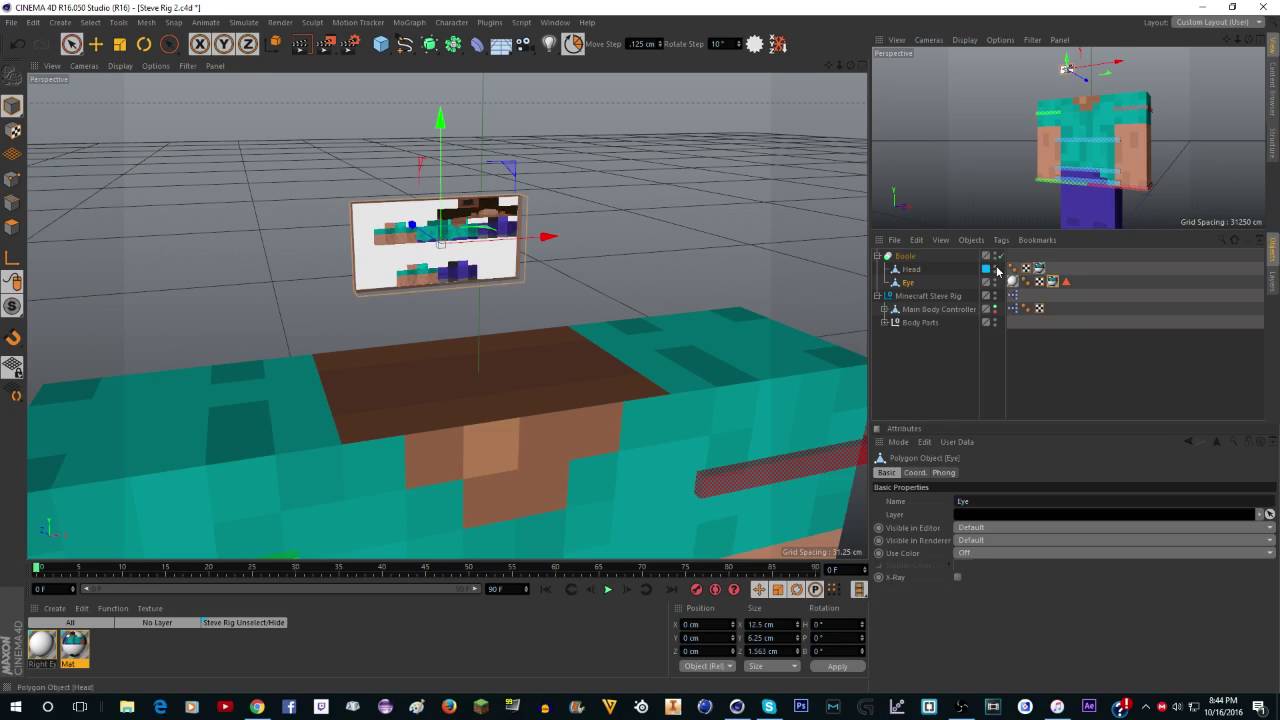This screenshot has width=1280, height=720.
Task: Toggle Main Body Controller visibility dots
Action: [x=995, y=309]
